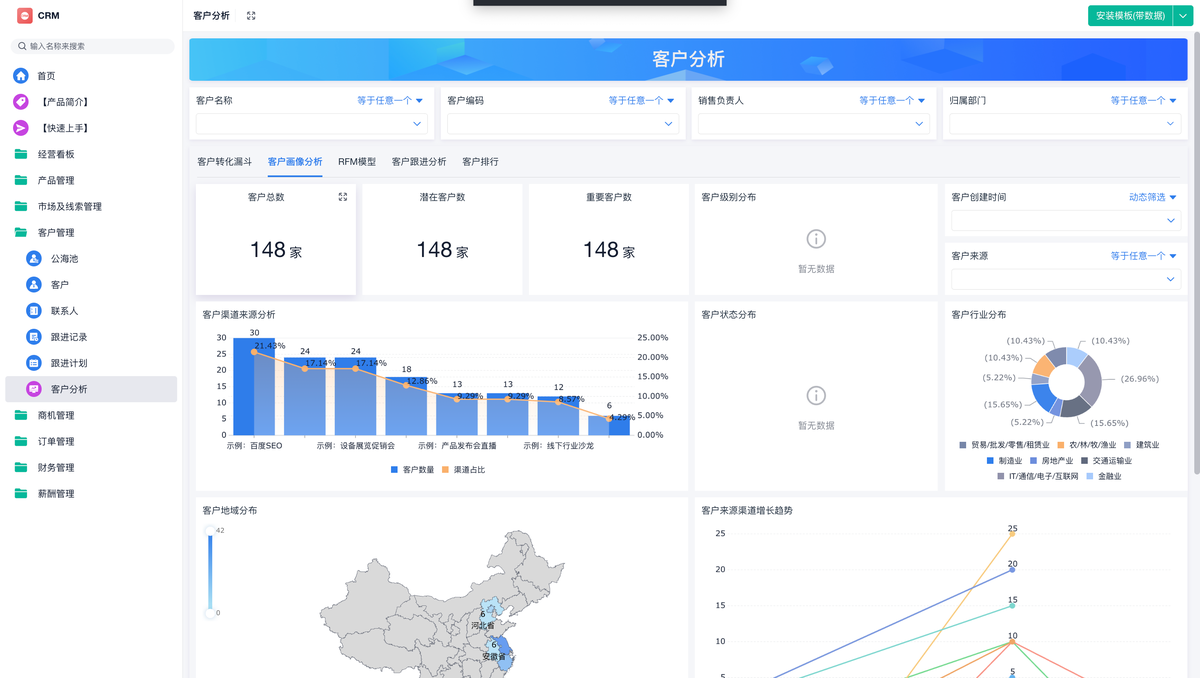Click the CRM logo icon

click(25, 16)
